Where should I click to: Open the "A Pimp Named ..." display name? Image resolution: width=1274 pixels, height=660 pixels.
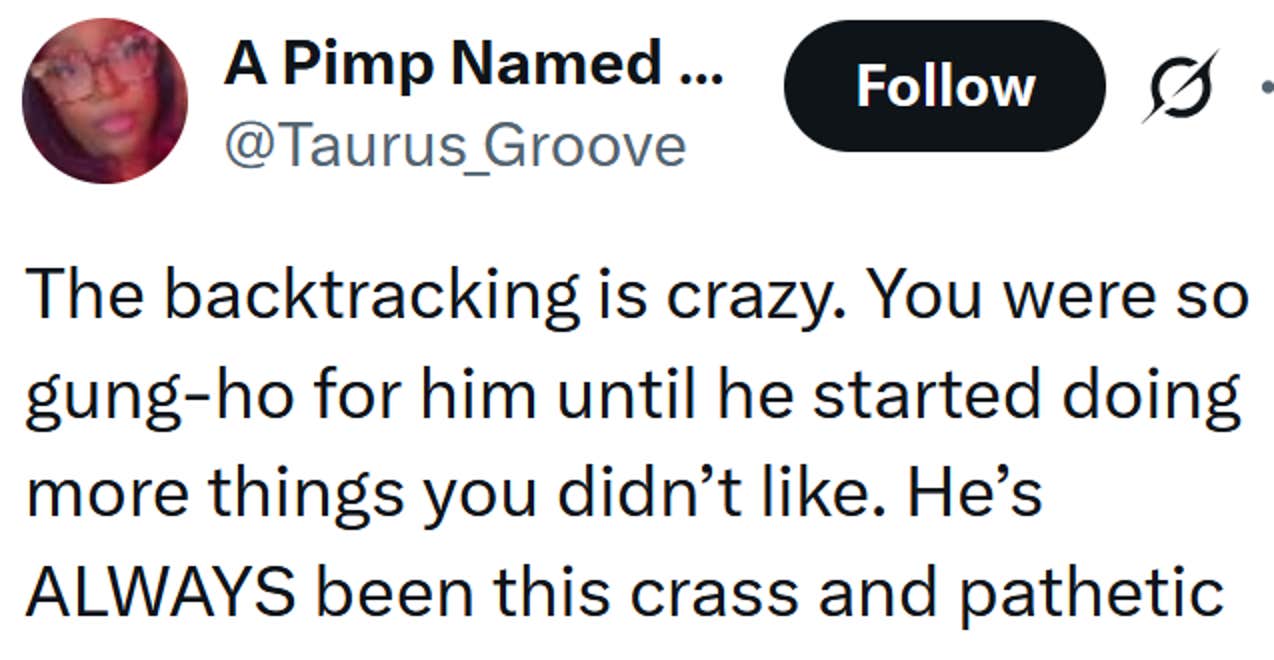click(472, 67)
